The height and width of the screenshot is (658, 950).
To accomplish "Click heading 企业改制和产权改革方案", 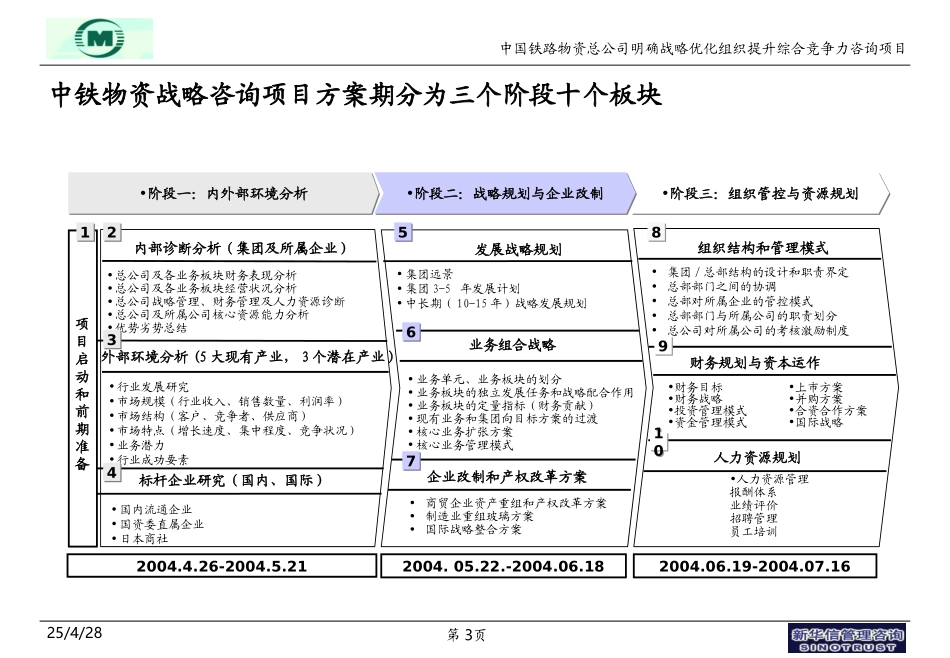I will (x=507, y=477).
